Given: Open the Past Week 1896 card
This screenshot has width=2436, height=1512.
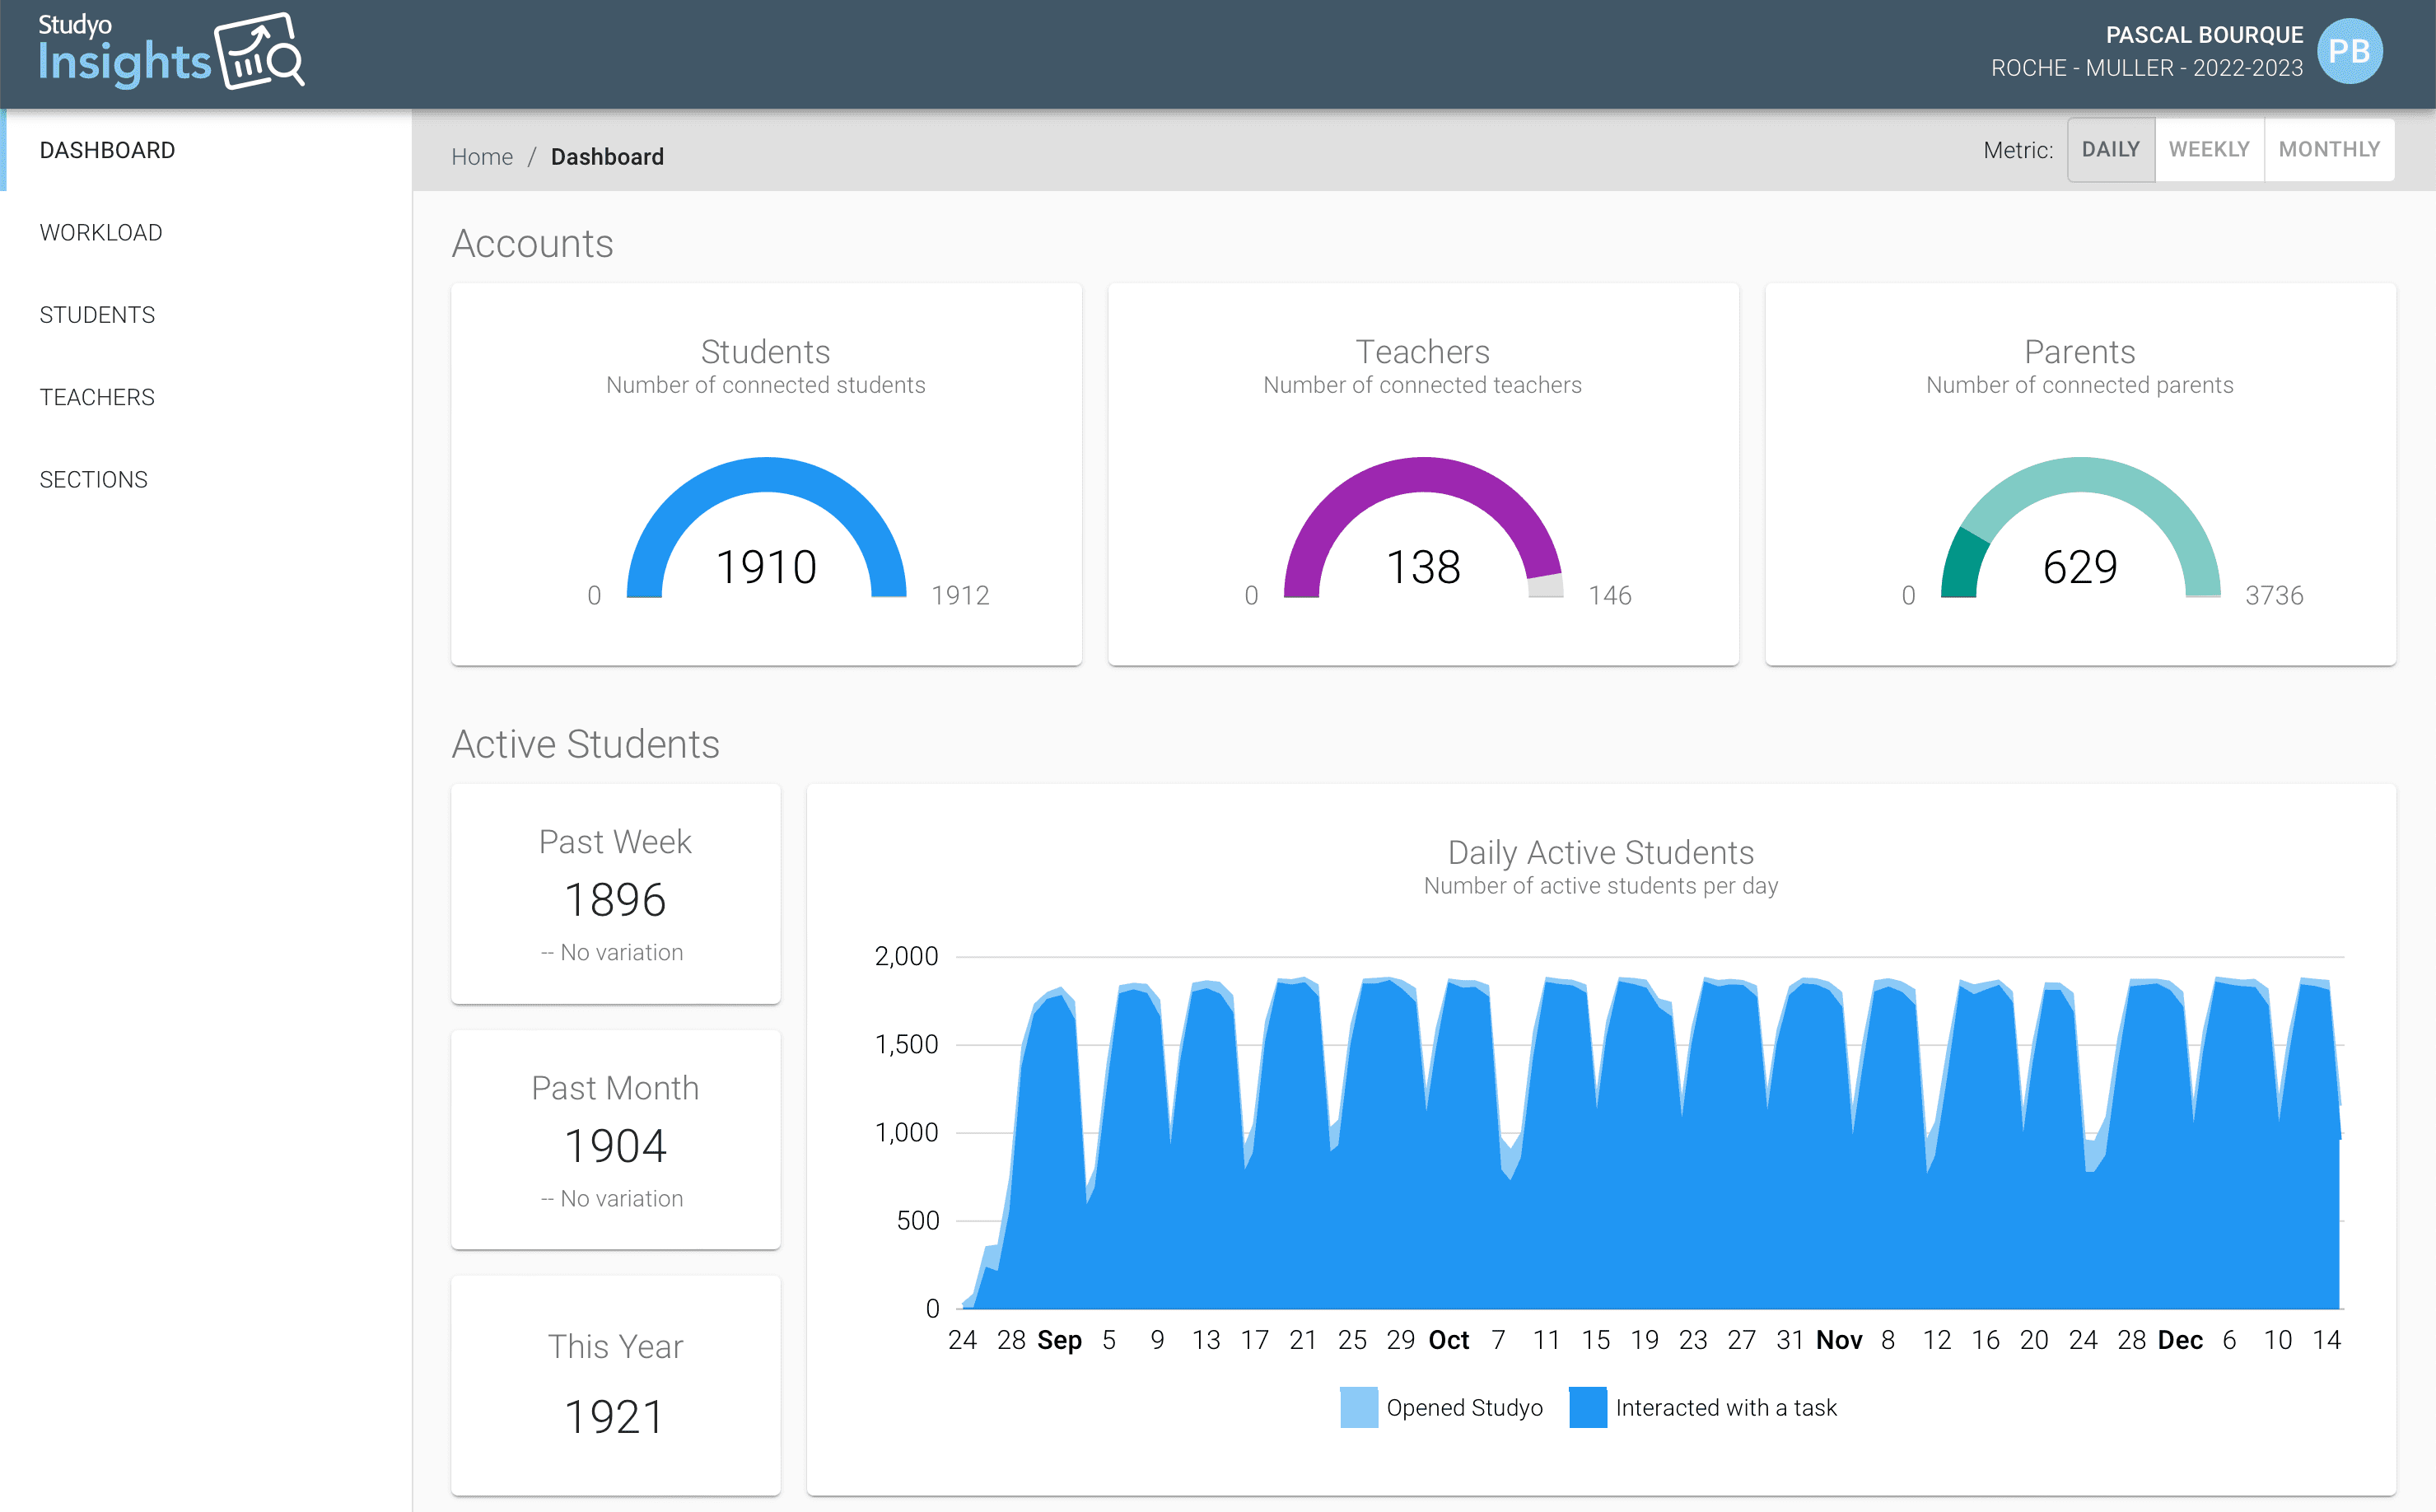Looking at the screenshot, I should pyautogui.click(x=615, y=893).
